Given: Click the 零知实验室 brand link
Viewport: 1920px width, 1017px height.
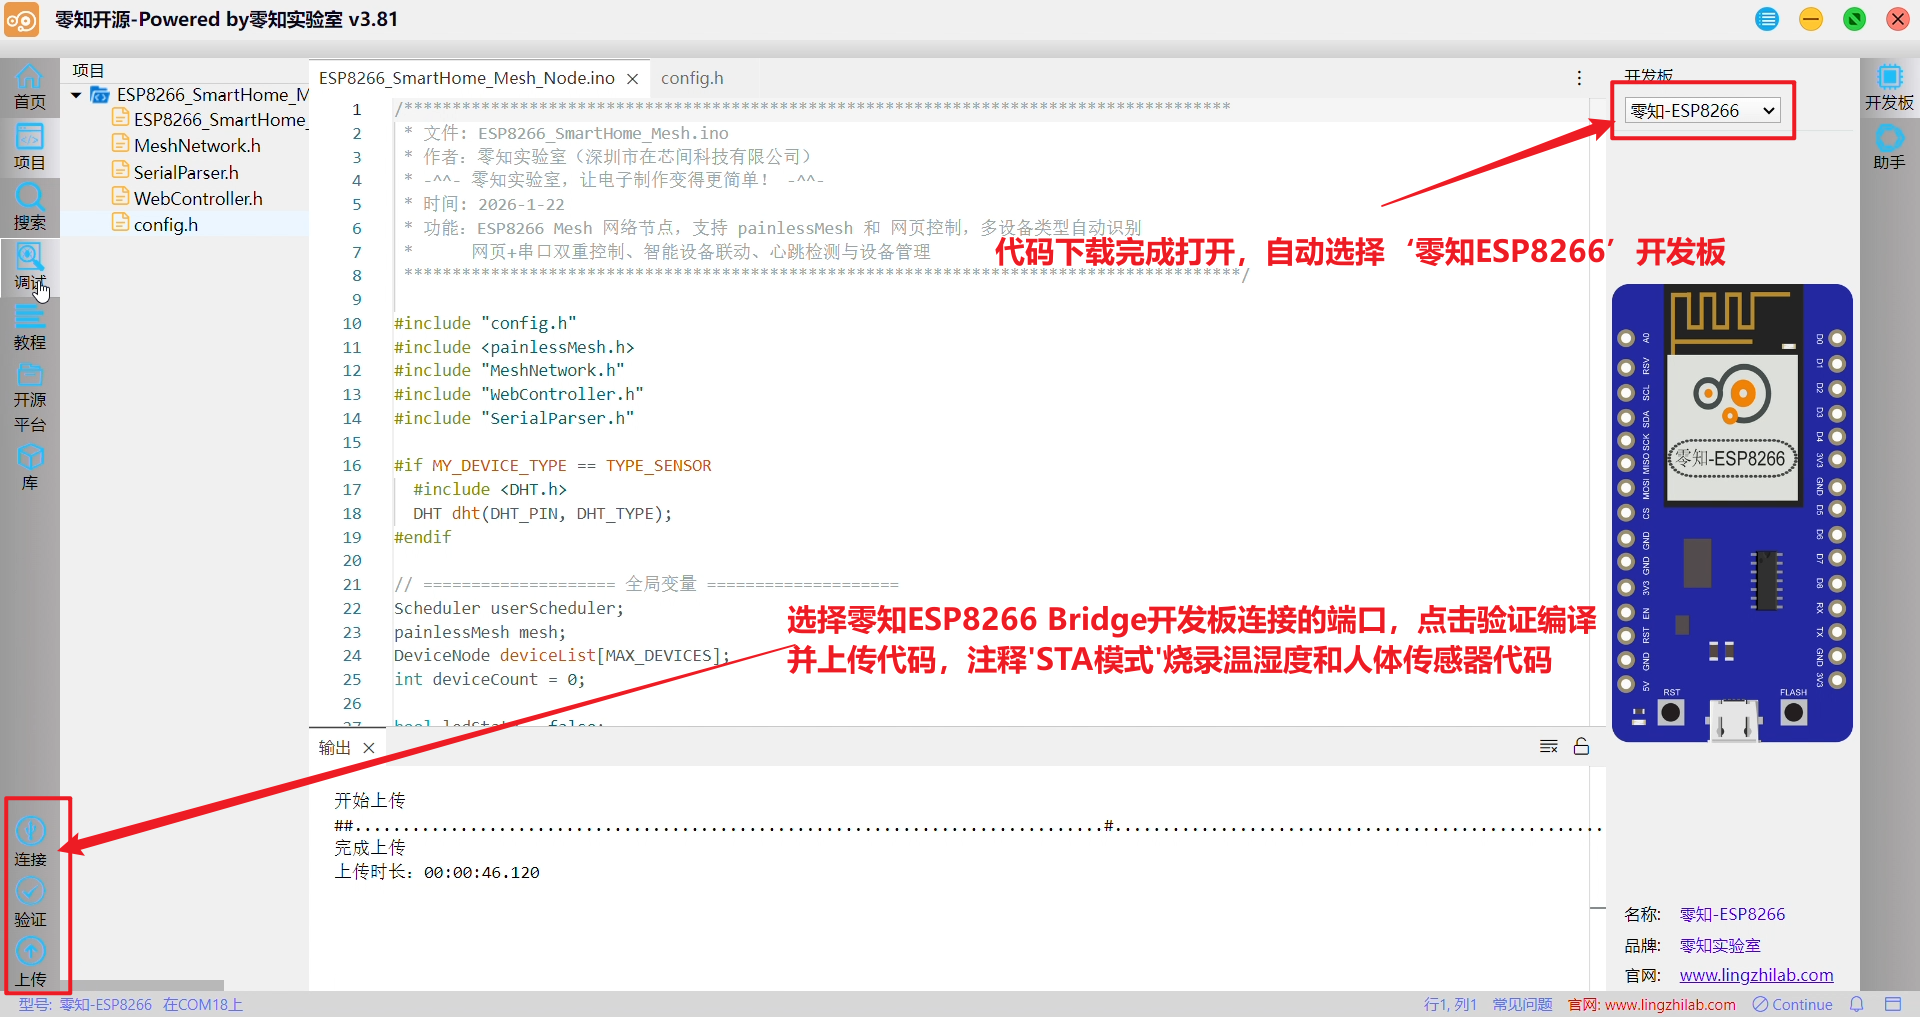Looking at the screenshot, I should point(1720,945).
